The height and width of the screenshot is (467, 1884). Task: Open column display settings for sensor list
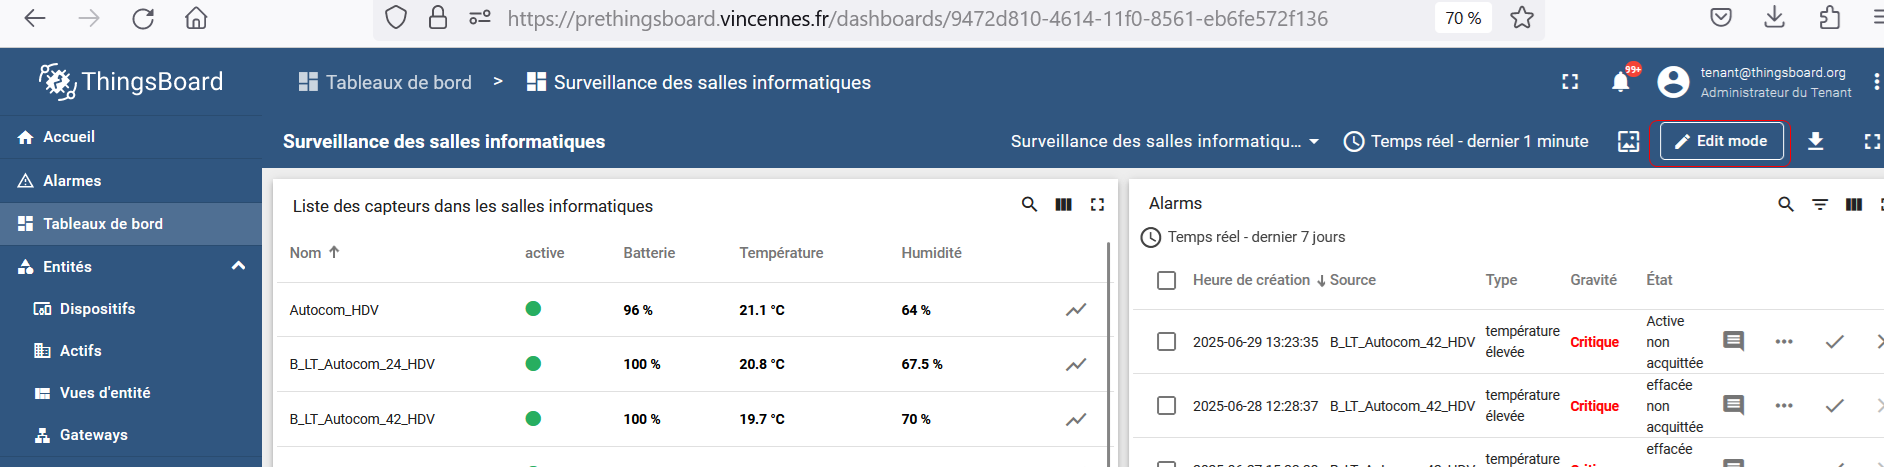[1063, 205]
